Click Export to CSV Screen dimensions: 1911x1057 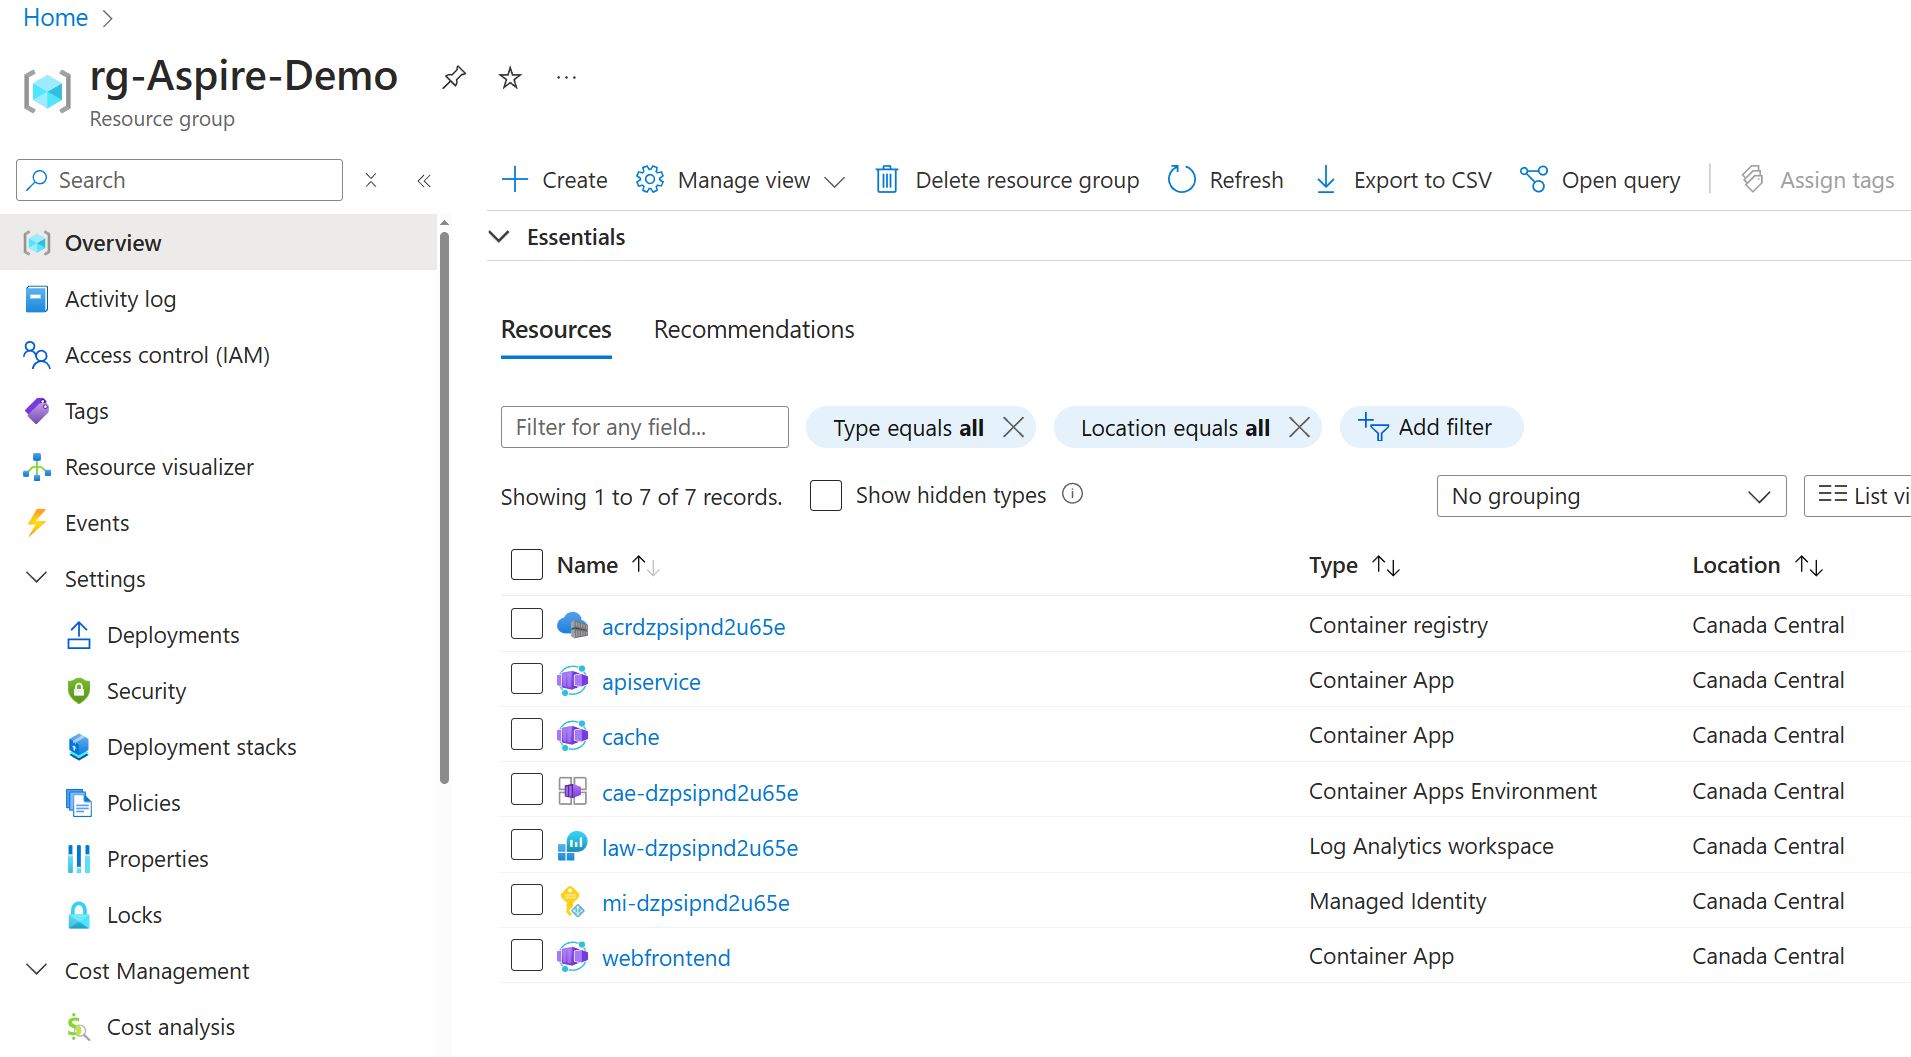click(x=1402, y=180)
